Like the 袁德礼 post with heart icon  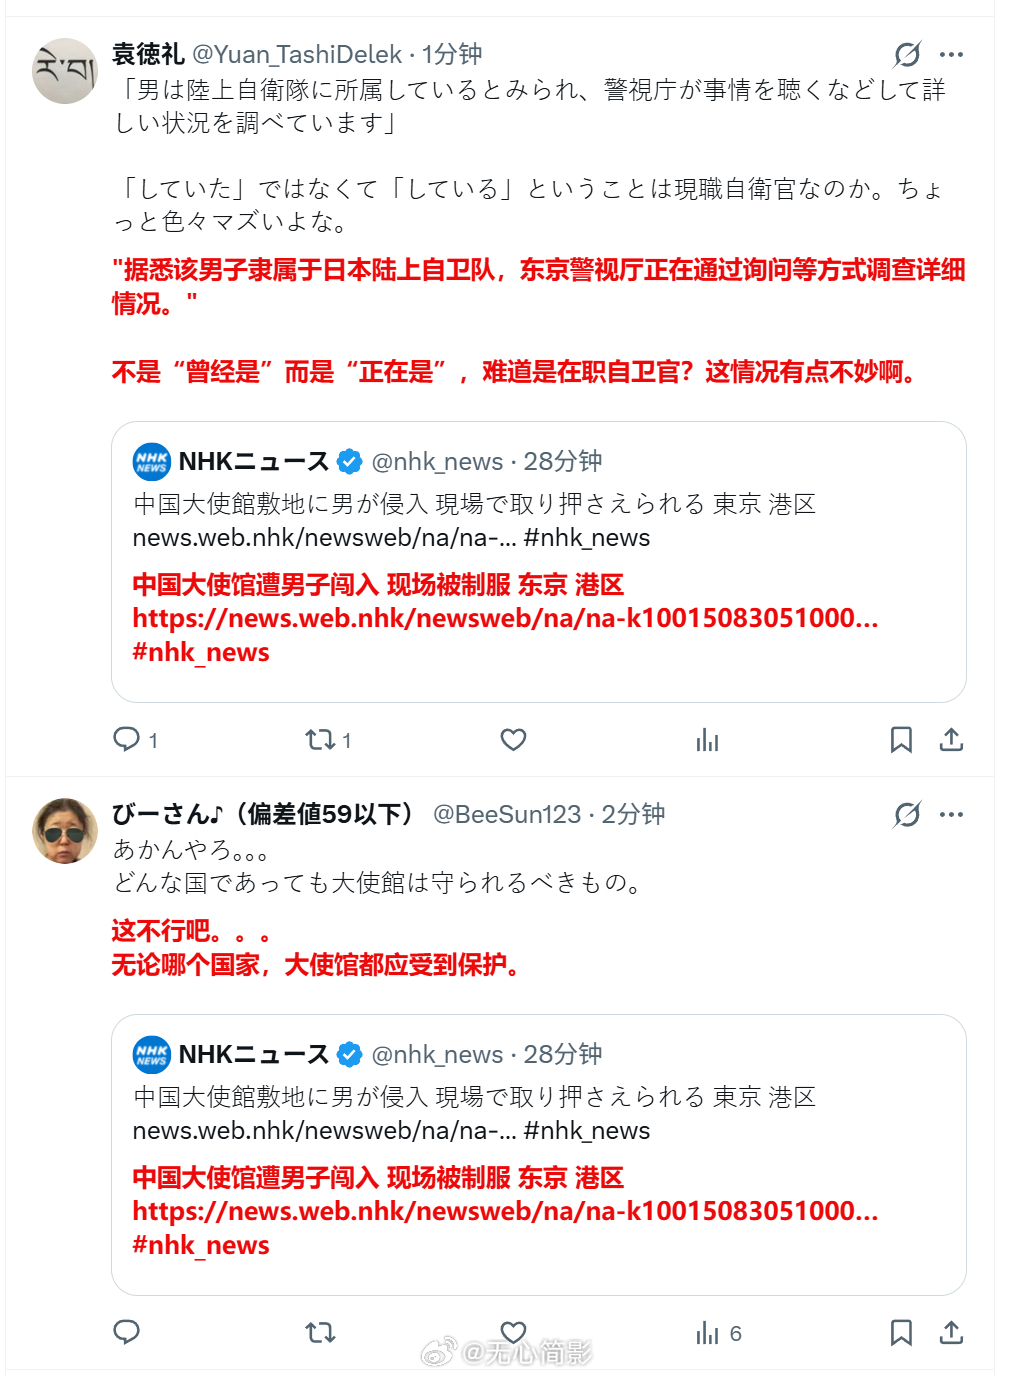513,739
